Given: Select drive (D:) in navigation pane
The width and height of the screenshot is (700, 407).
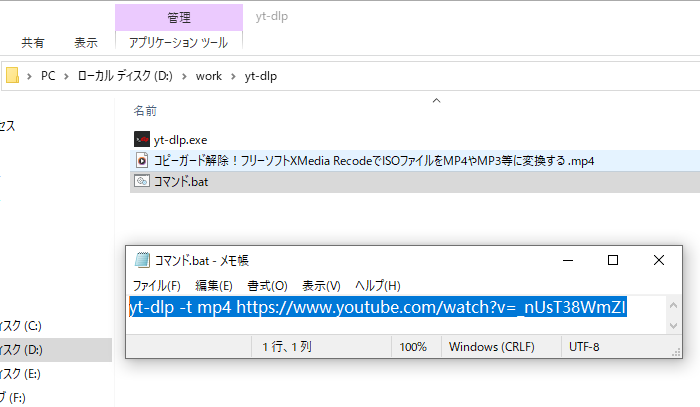Looking at the screenshot, I should [x=21, y=350].
